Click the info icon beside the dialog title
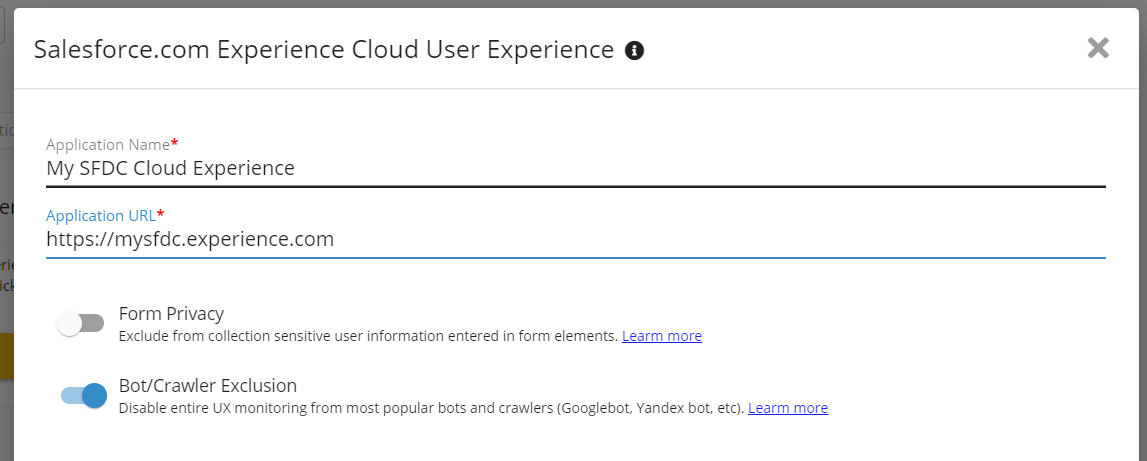1147x461 pixels. coord(634,50)
